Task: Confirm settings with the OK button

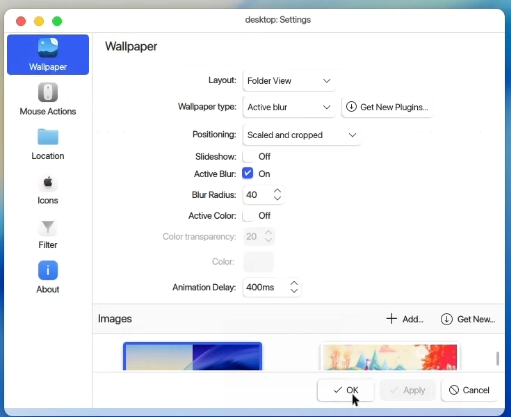Action: 346,390
